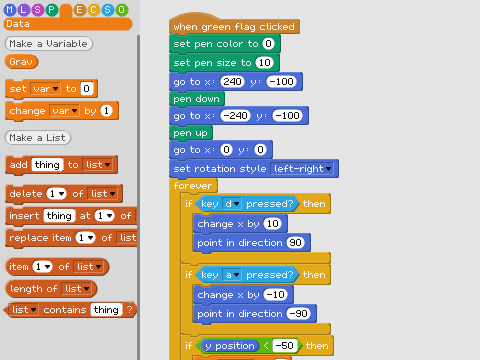Click the pen color value field

point(268,44)
